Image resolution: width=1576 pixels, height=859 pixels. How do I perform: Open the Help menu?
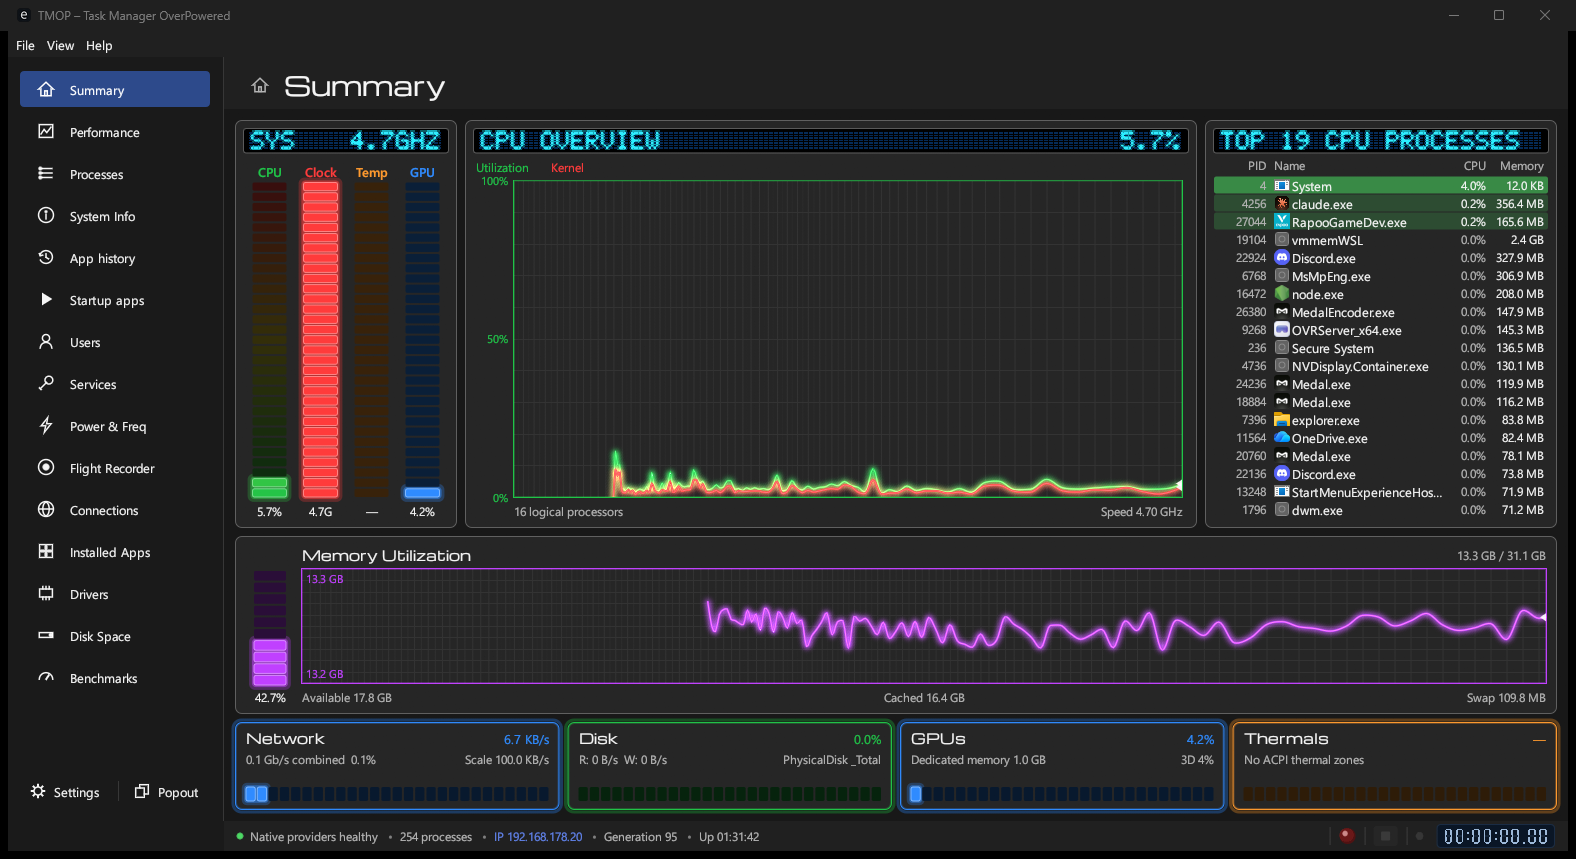click(x=99, y=46)
